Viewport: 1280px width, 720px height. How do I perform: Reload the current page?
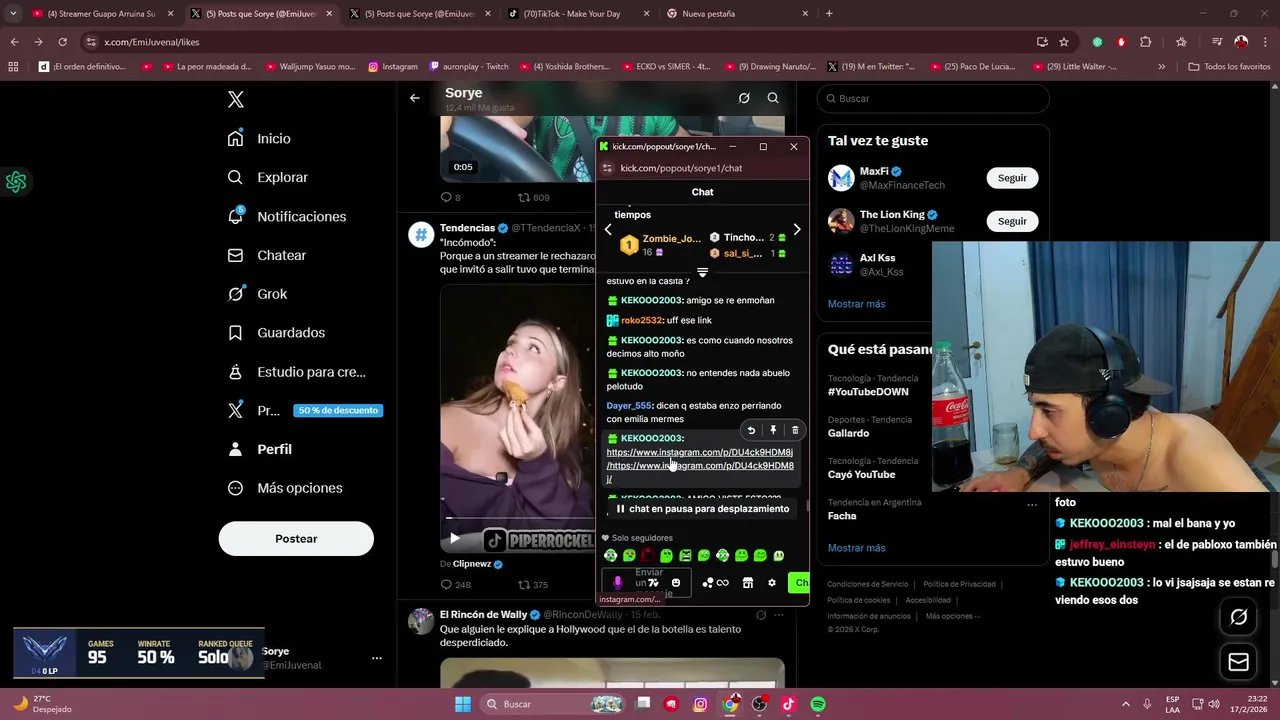62,42
